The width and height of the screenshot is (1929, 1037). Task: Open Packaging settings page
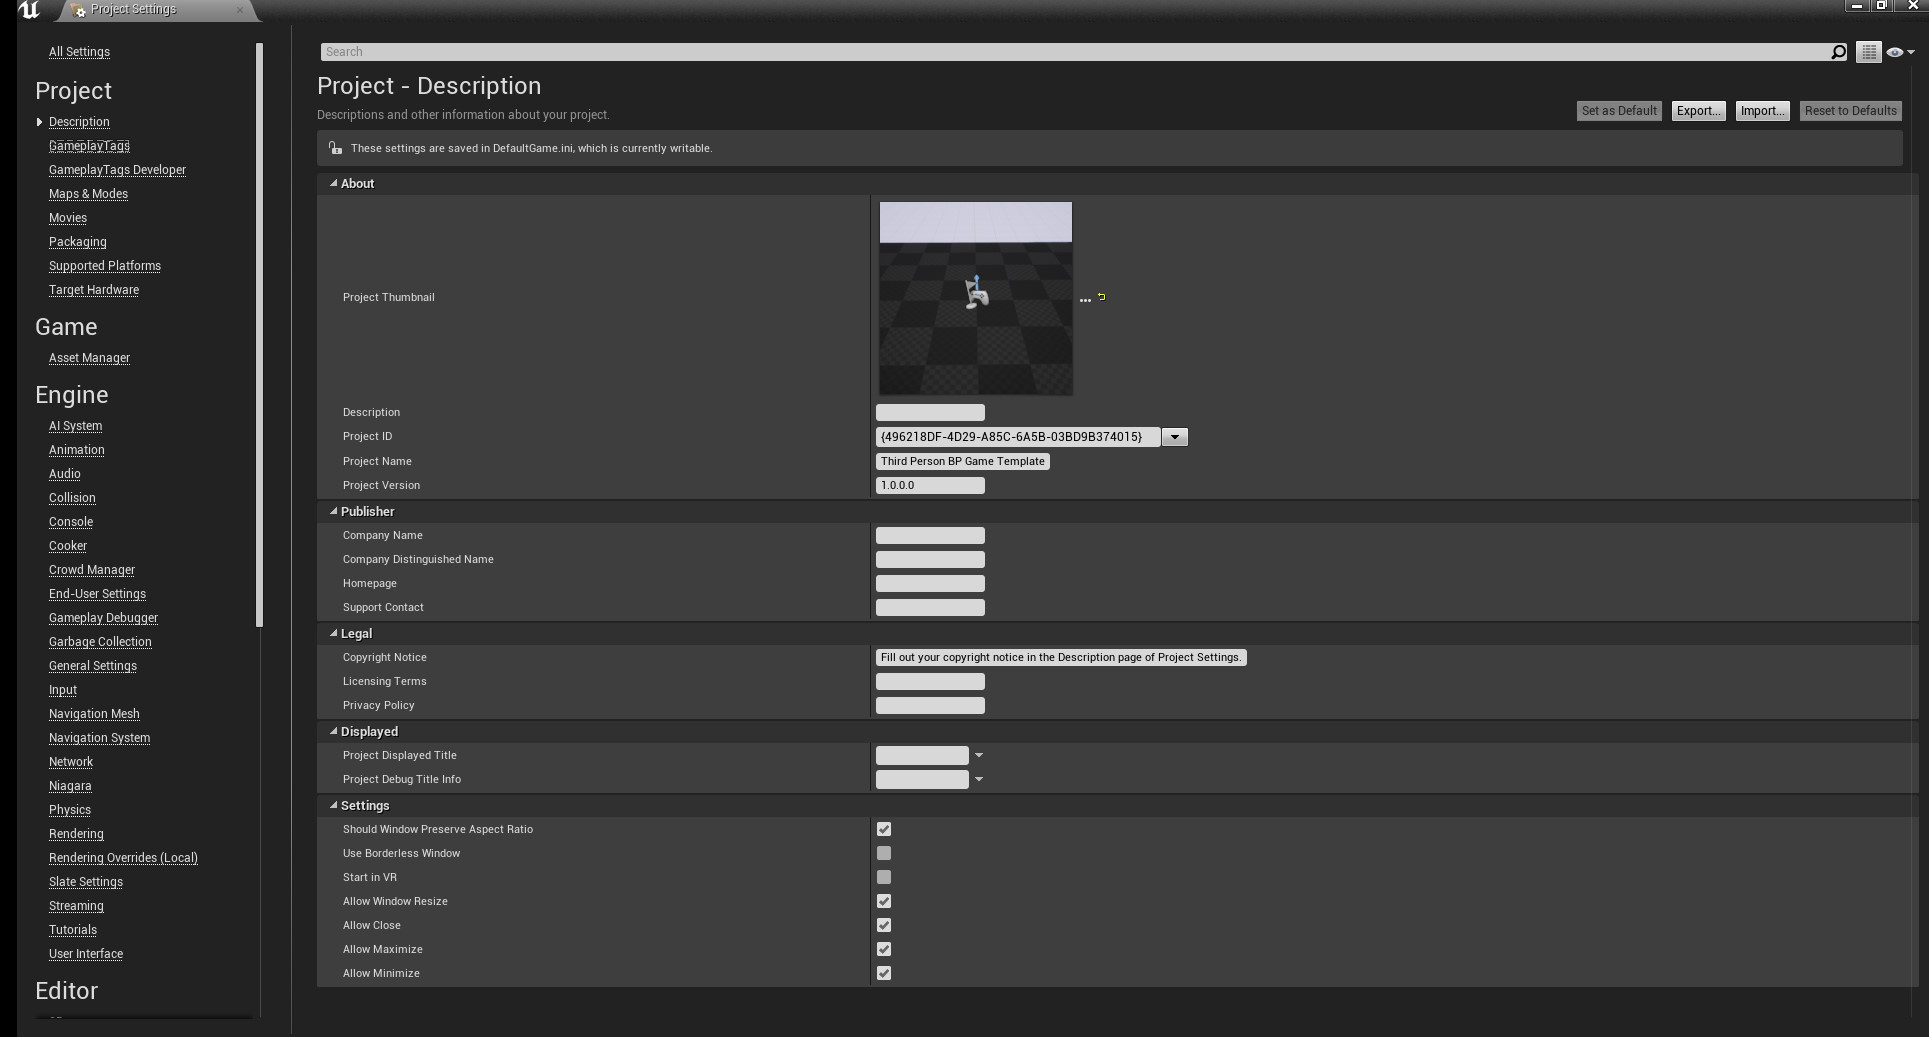pos(77,242)
